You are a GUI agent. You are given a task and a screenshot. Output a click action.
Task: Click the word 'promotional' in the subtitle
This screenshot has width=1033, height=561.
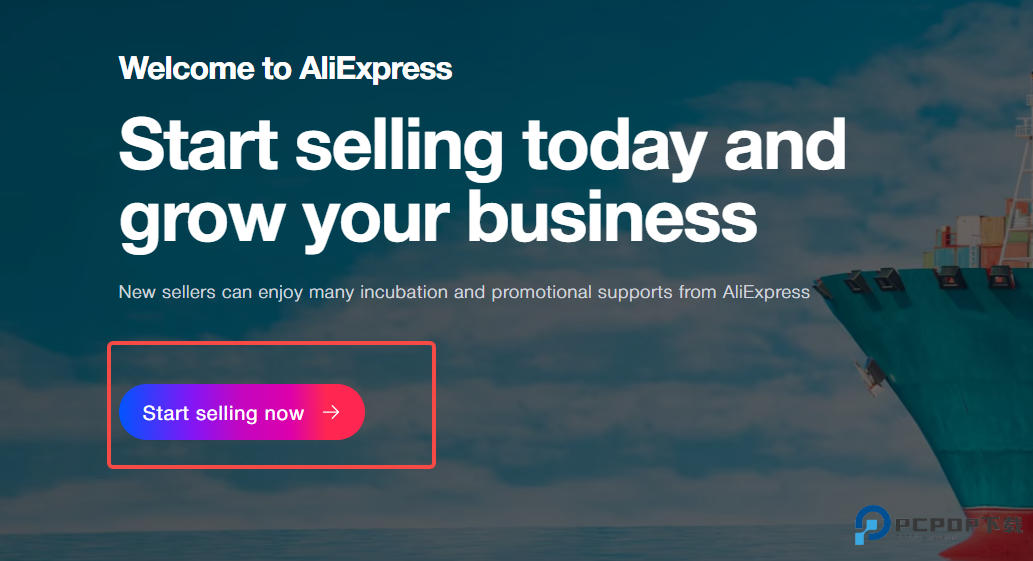point(542,292)
